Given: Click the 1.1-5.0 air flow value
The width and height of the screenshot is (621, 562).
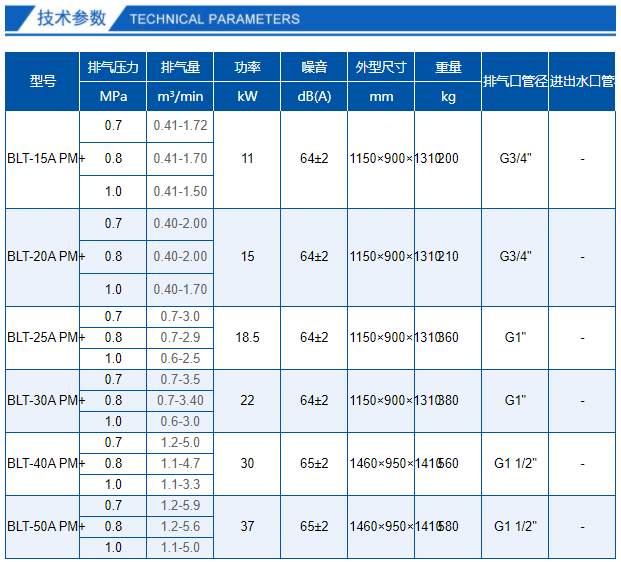Looking at the screenshot, I should tap(180, 547).
